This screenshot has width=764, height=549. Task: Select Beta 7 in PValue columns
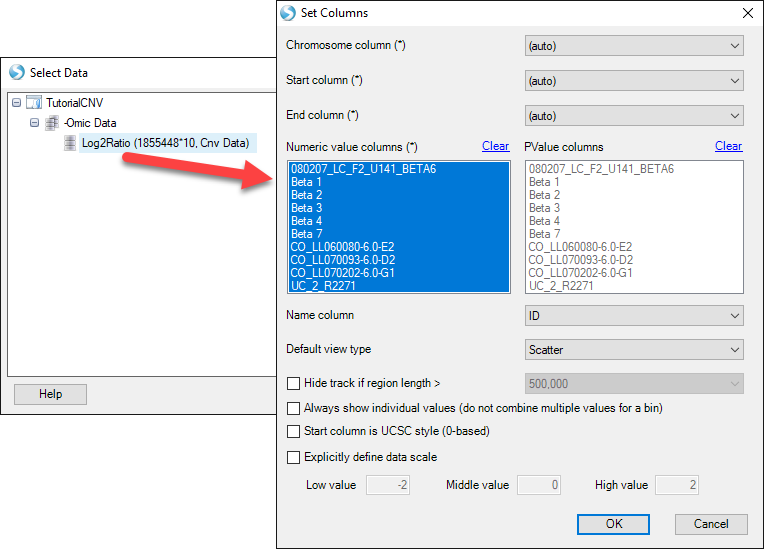tap(634, 234)
